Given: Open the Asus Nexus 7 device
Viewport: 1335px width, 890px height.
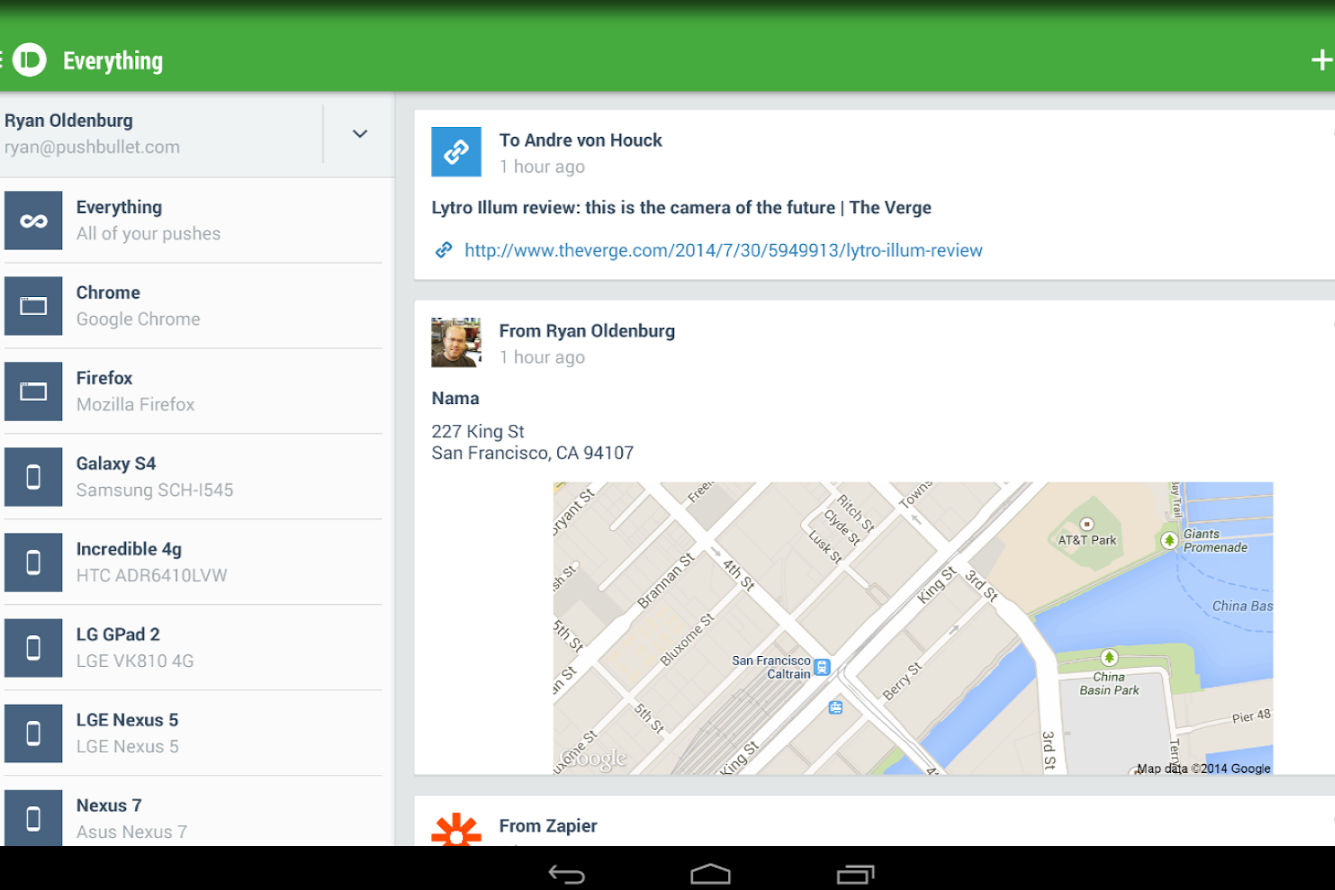Looking at the screenshot, I should click(193, 818).
